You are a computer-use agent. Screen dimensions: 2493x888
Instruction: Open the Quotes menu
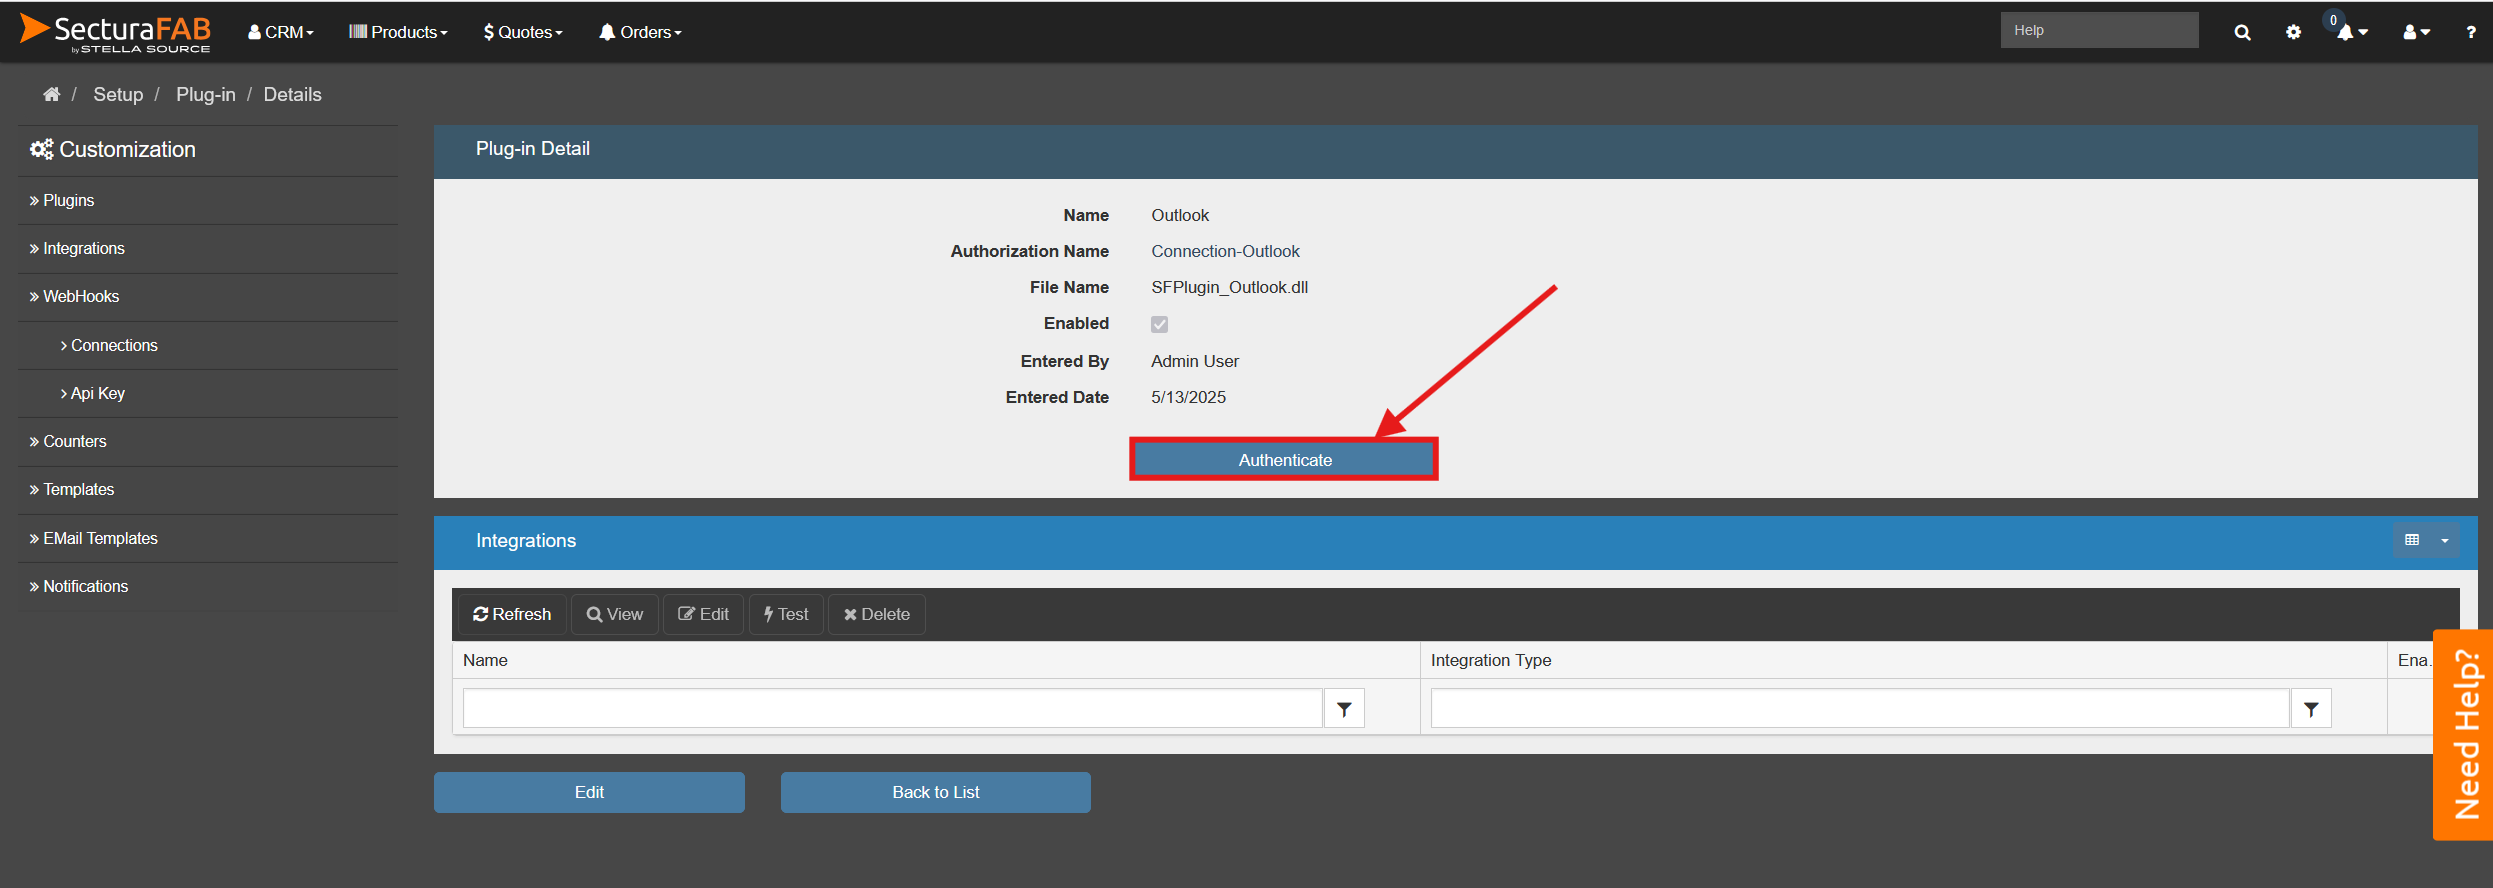coord(523,32)
